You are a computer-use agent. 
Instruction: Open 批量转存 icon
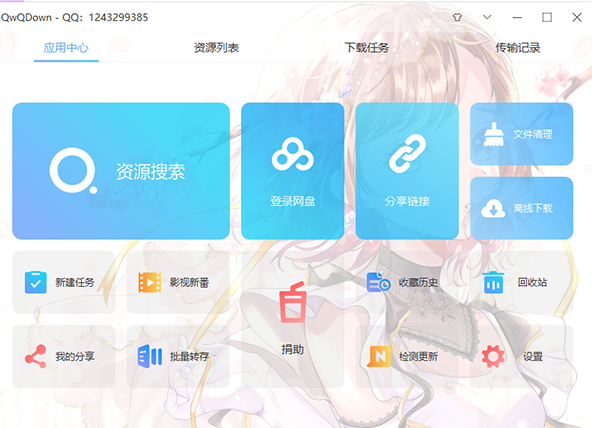(x=150, y=356)
